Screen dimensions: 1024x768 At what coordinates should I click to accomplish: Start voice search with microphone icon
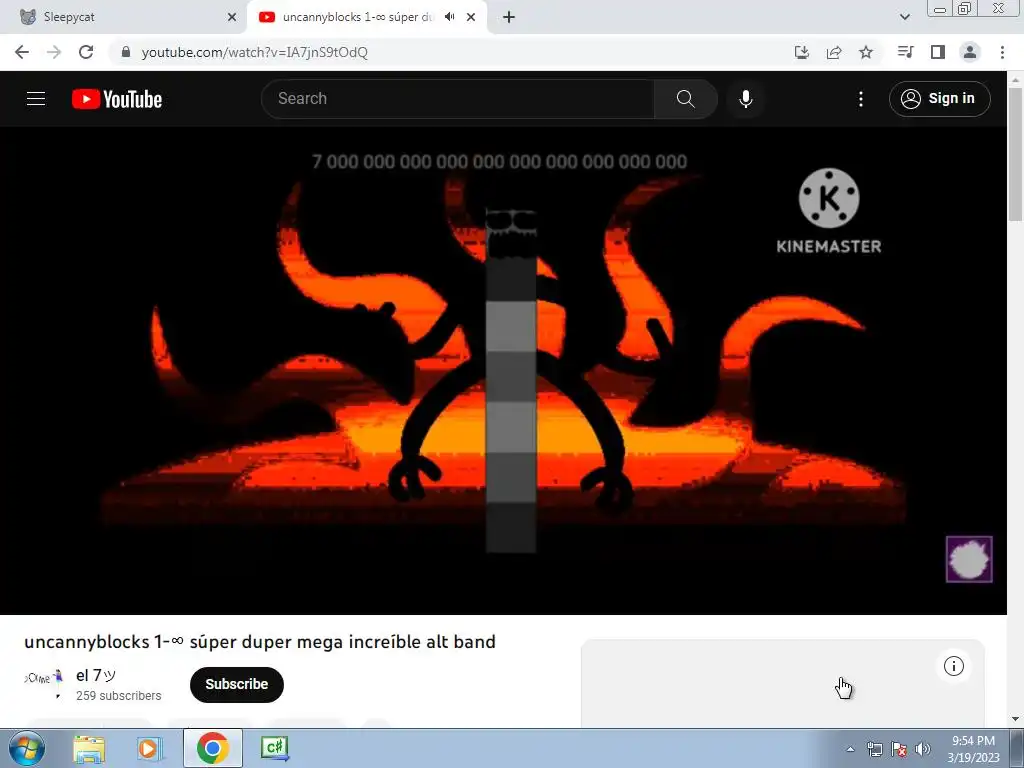coord(745,99)
